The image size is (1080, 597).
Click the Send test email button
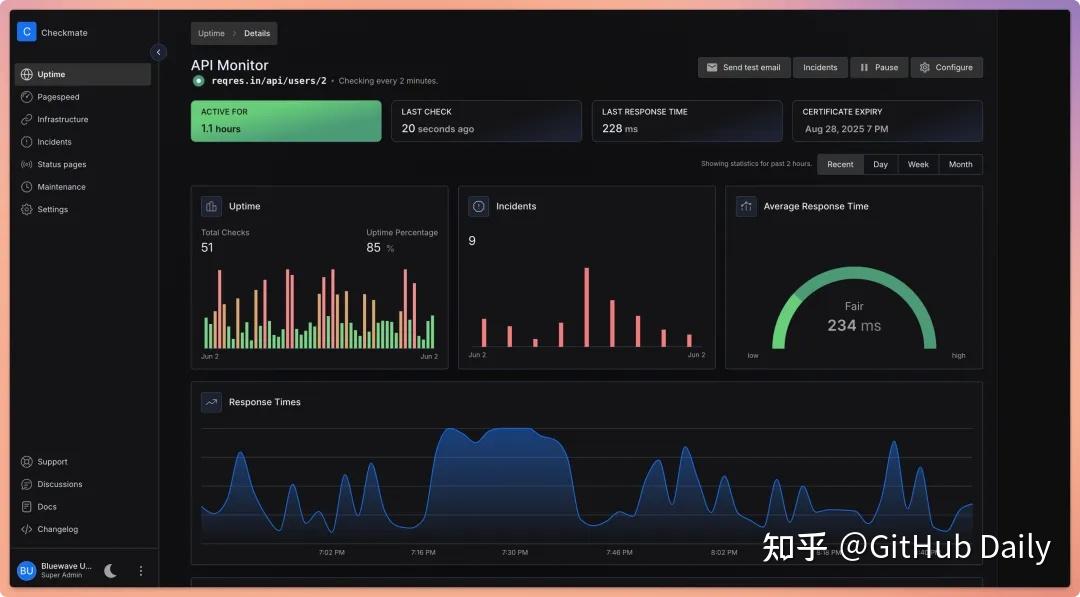(x=743, y=67)
